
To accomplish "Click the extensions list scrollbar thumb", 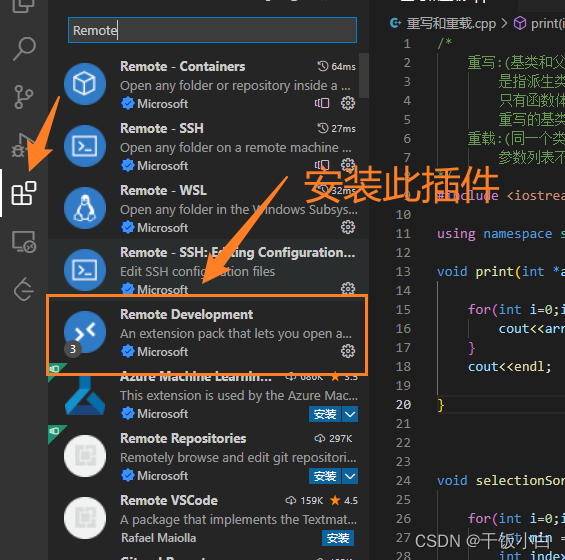I will click(x=364, y=75).
